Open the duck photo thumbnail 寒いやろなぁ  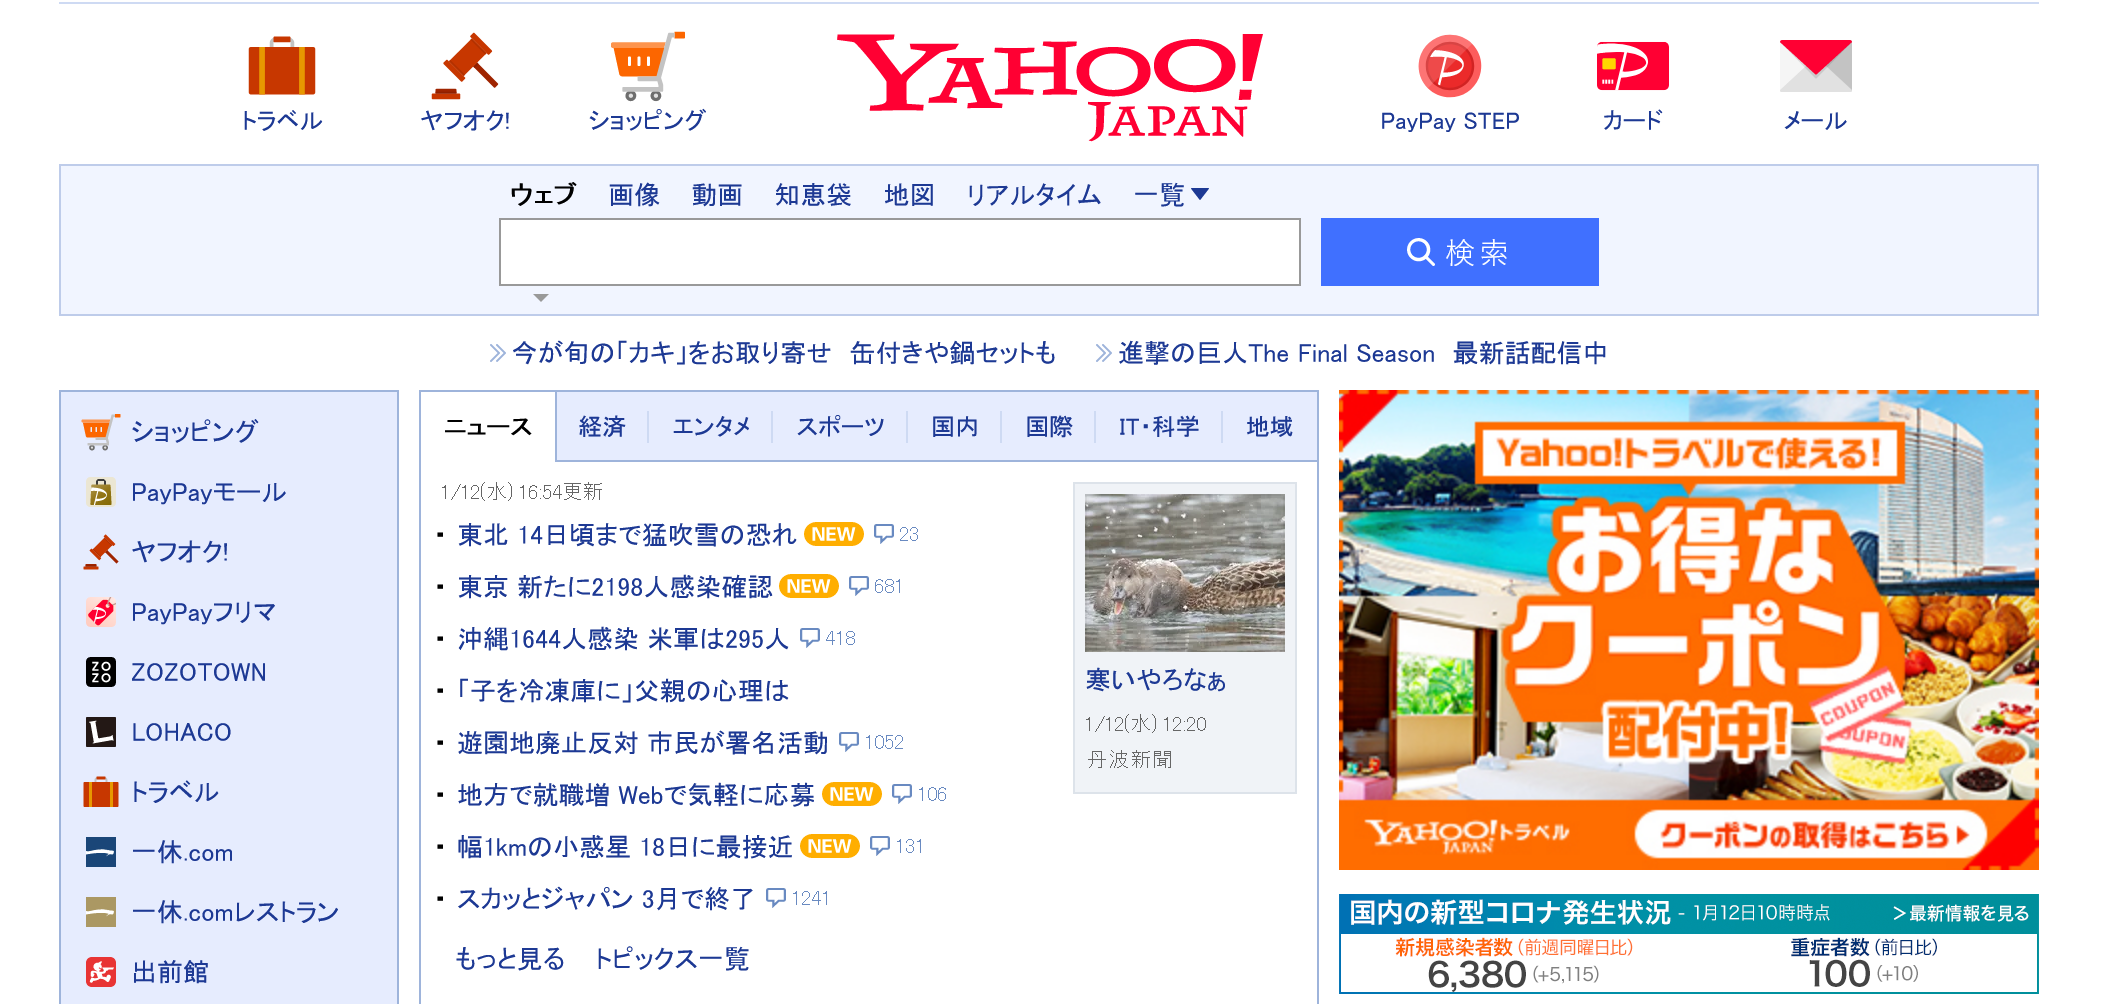[1184, 572]
